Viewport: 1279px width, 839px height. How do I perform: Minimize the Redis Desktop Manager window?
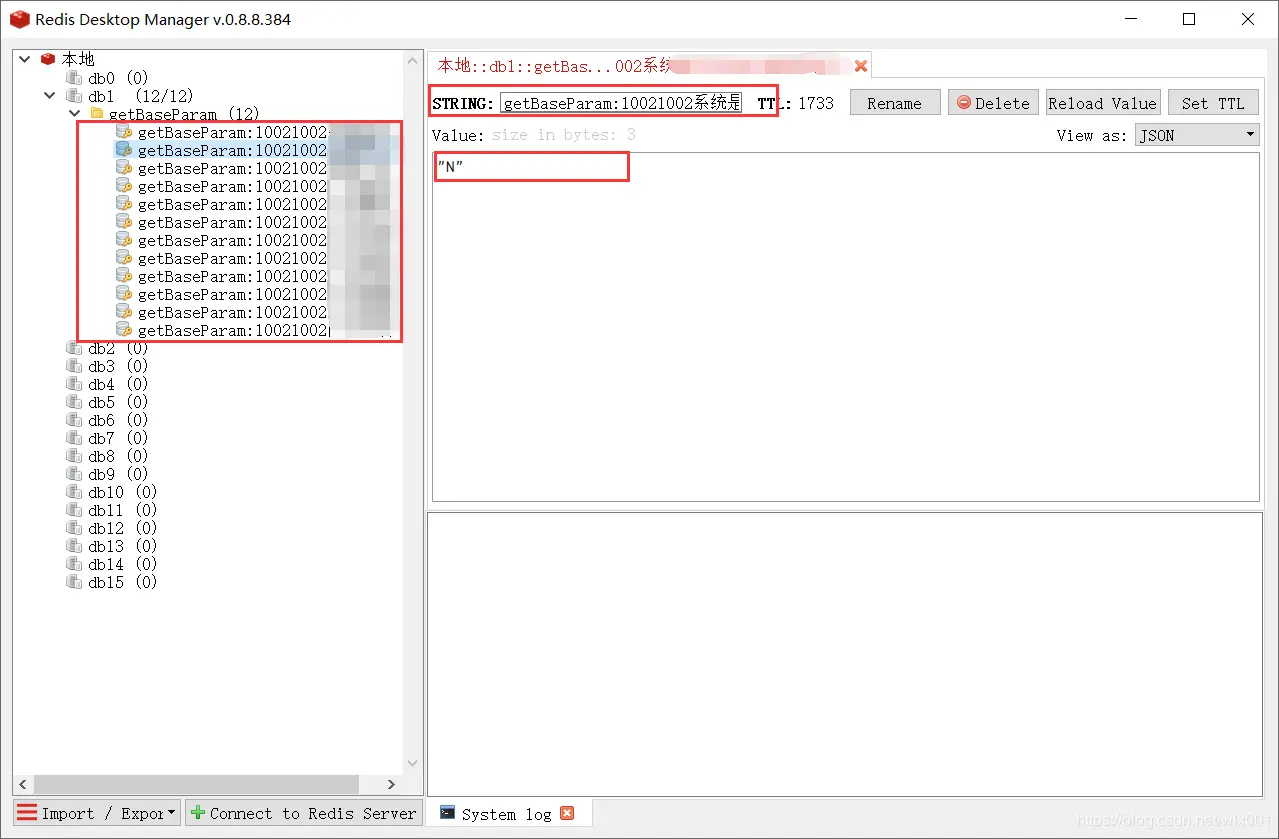(x=1131, y=19)
